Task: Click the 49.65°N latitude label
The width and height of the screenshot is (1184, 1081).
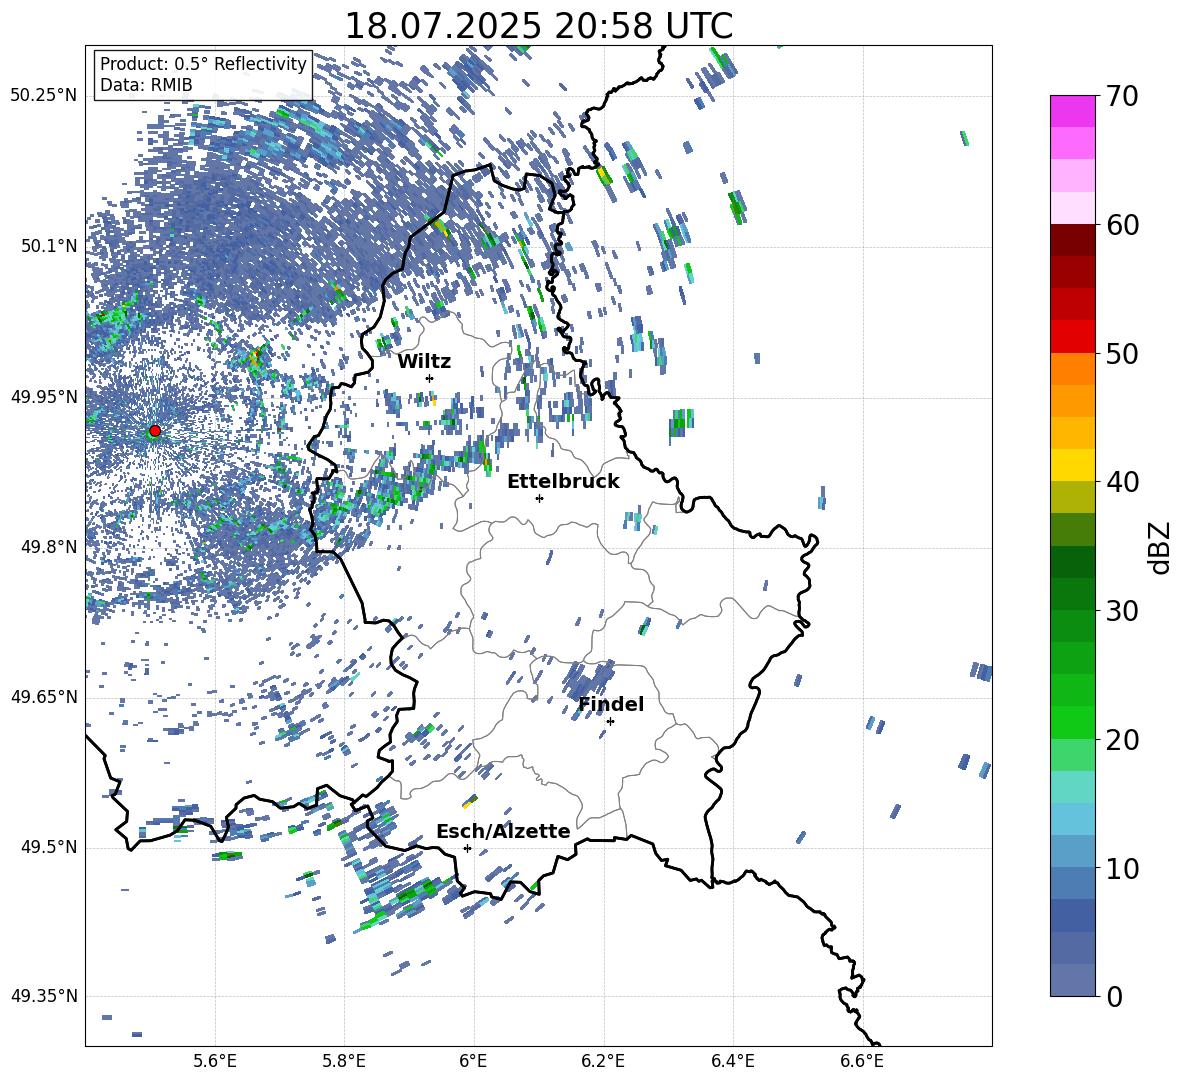Action: click(x=44, y=696)
